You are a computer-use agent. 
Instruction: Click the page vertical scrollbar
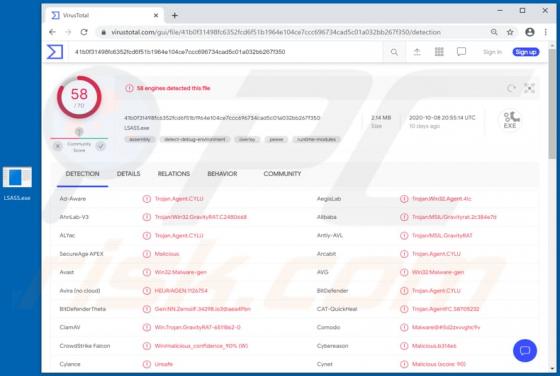click(x=552, y=104)
